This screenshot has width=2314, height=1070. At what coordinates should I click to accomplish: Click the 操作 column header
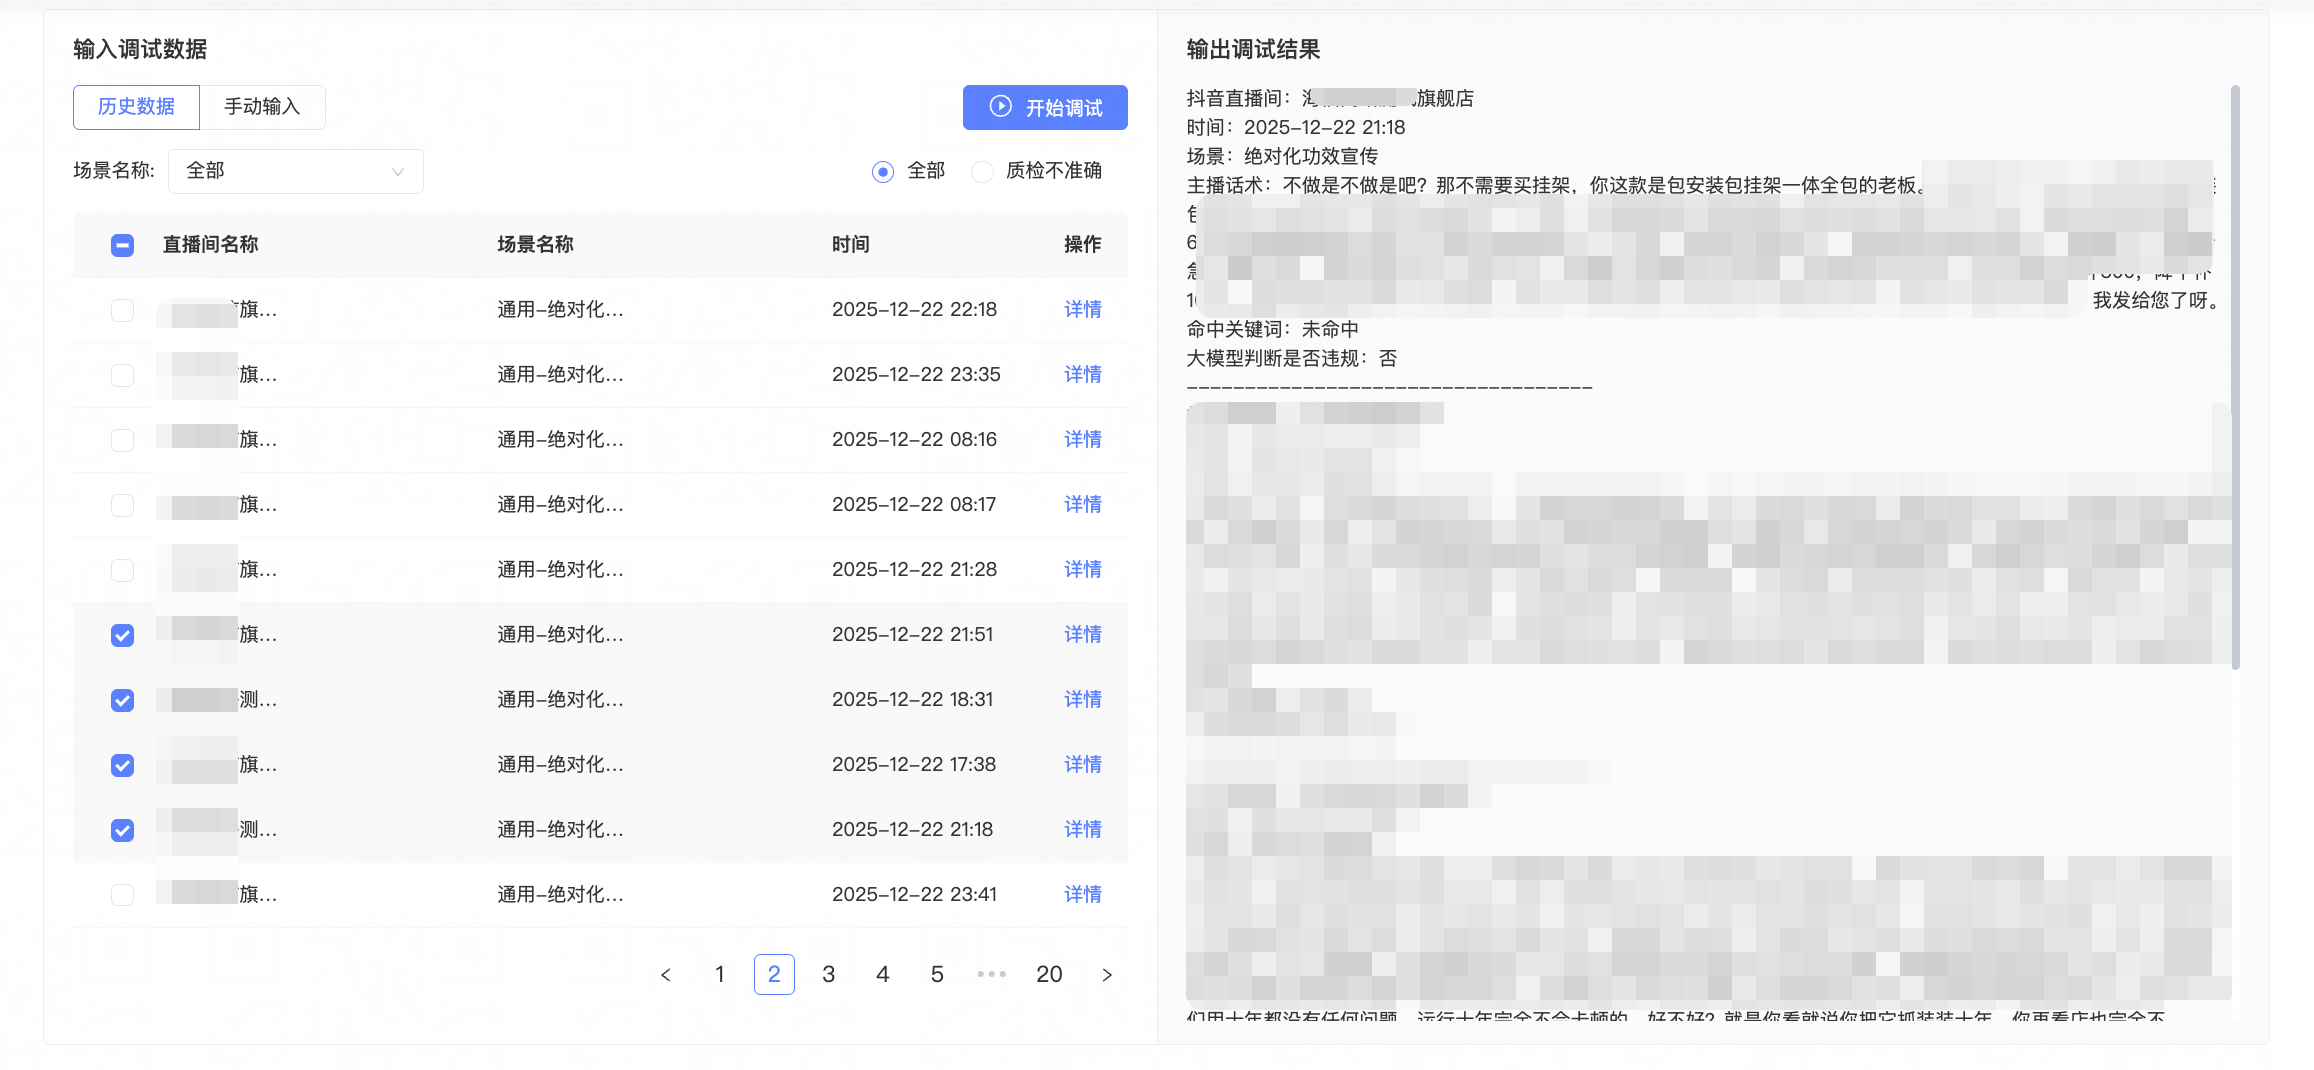click(1083, 245)
